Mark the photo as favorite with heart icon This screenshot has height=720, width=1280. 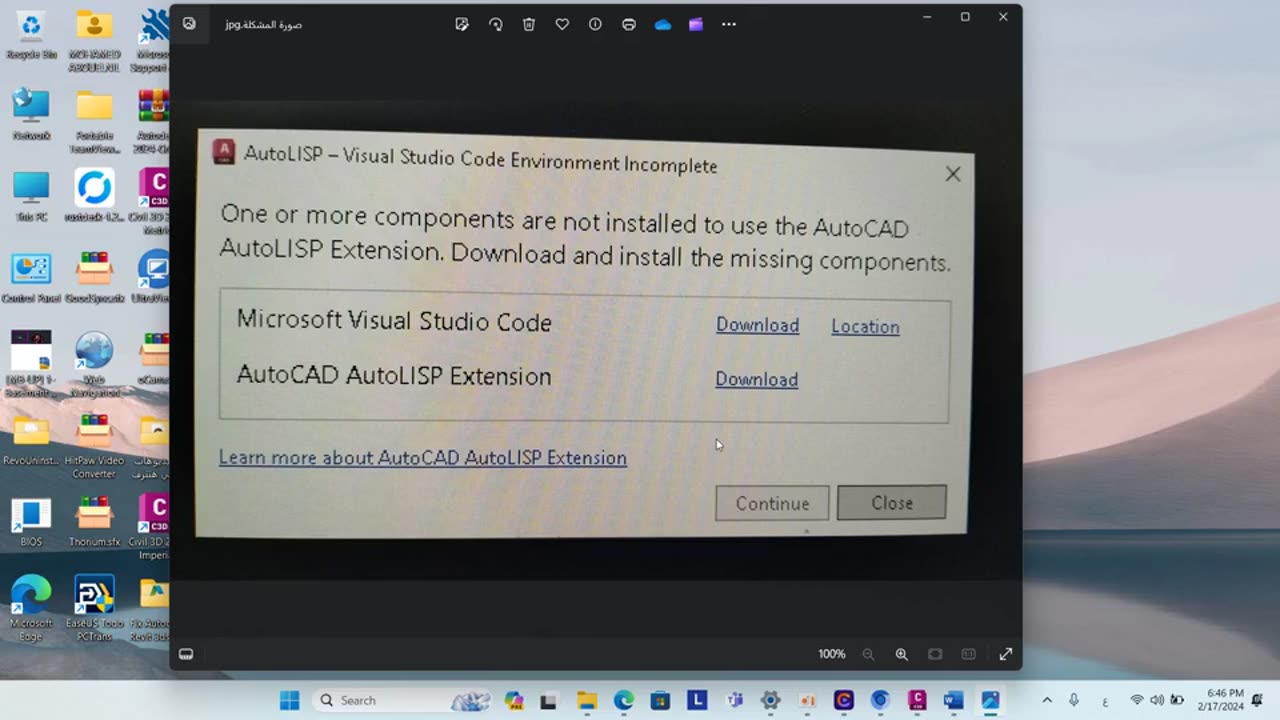pyautogui.click(x=562, y=24)
